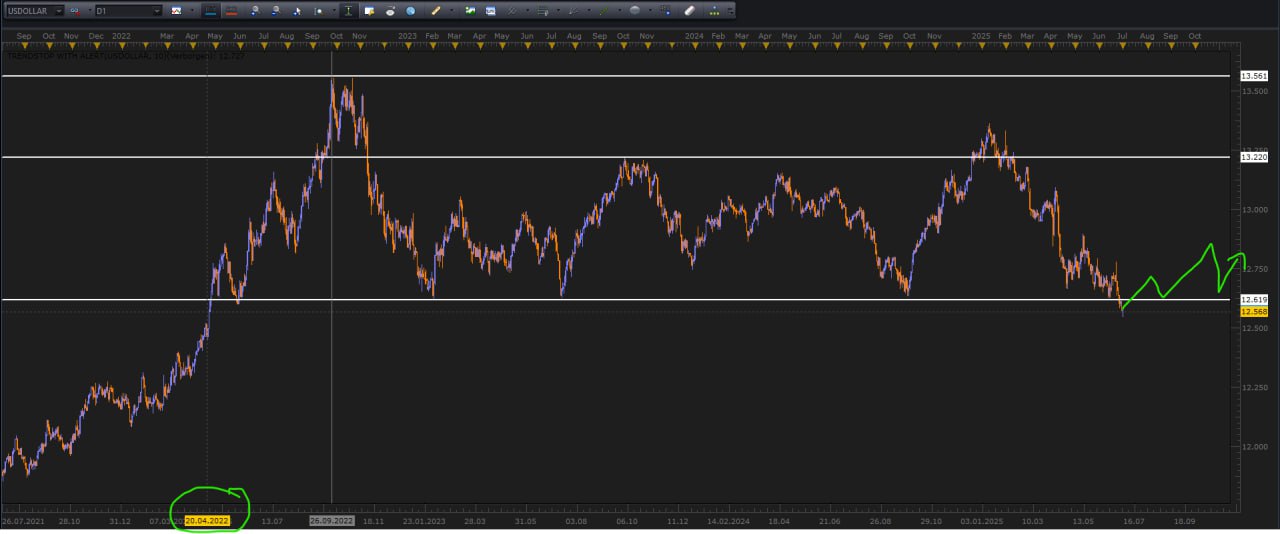Select the arrows drawing tool
This screenshot has width=1280, height=534.
[x=573, y=11]
